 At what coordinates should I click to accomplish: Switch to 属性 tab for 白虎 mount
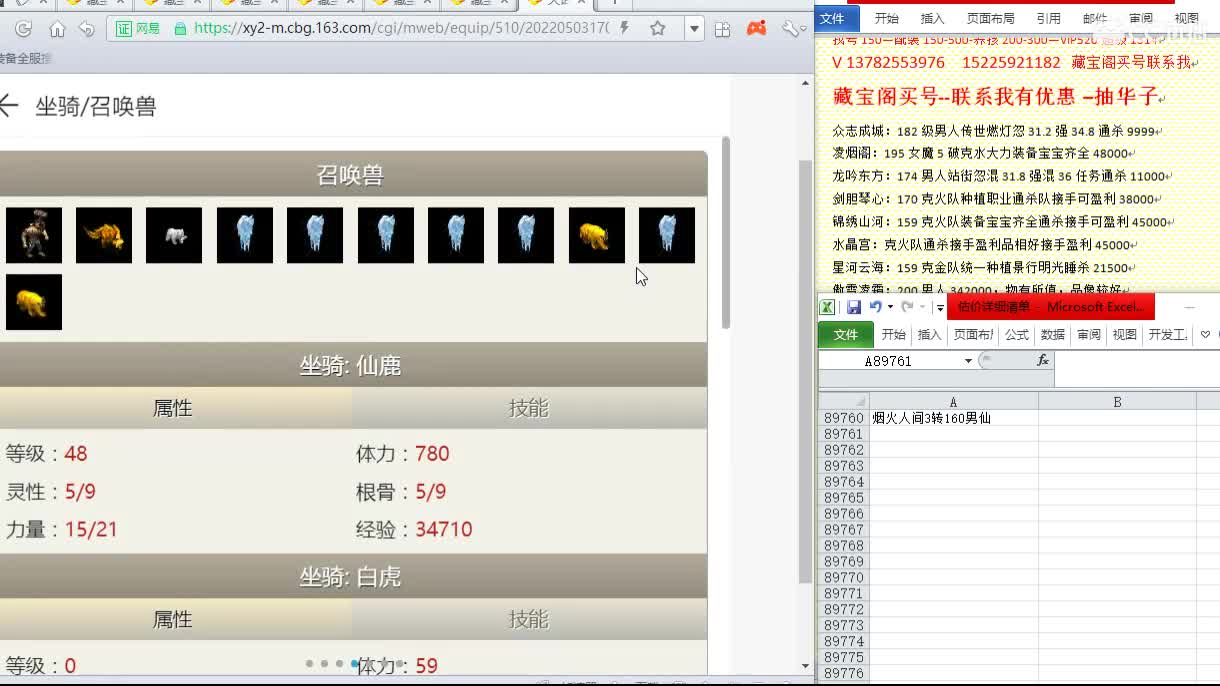tap(173, 620)
